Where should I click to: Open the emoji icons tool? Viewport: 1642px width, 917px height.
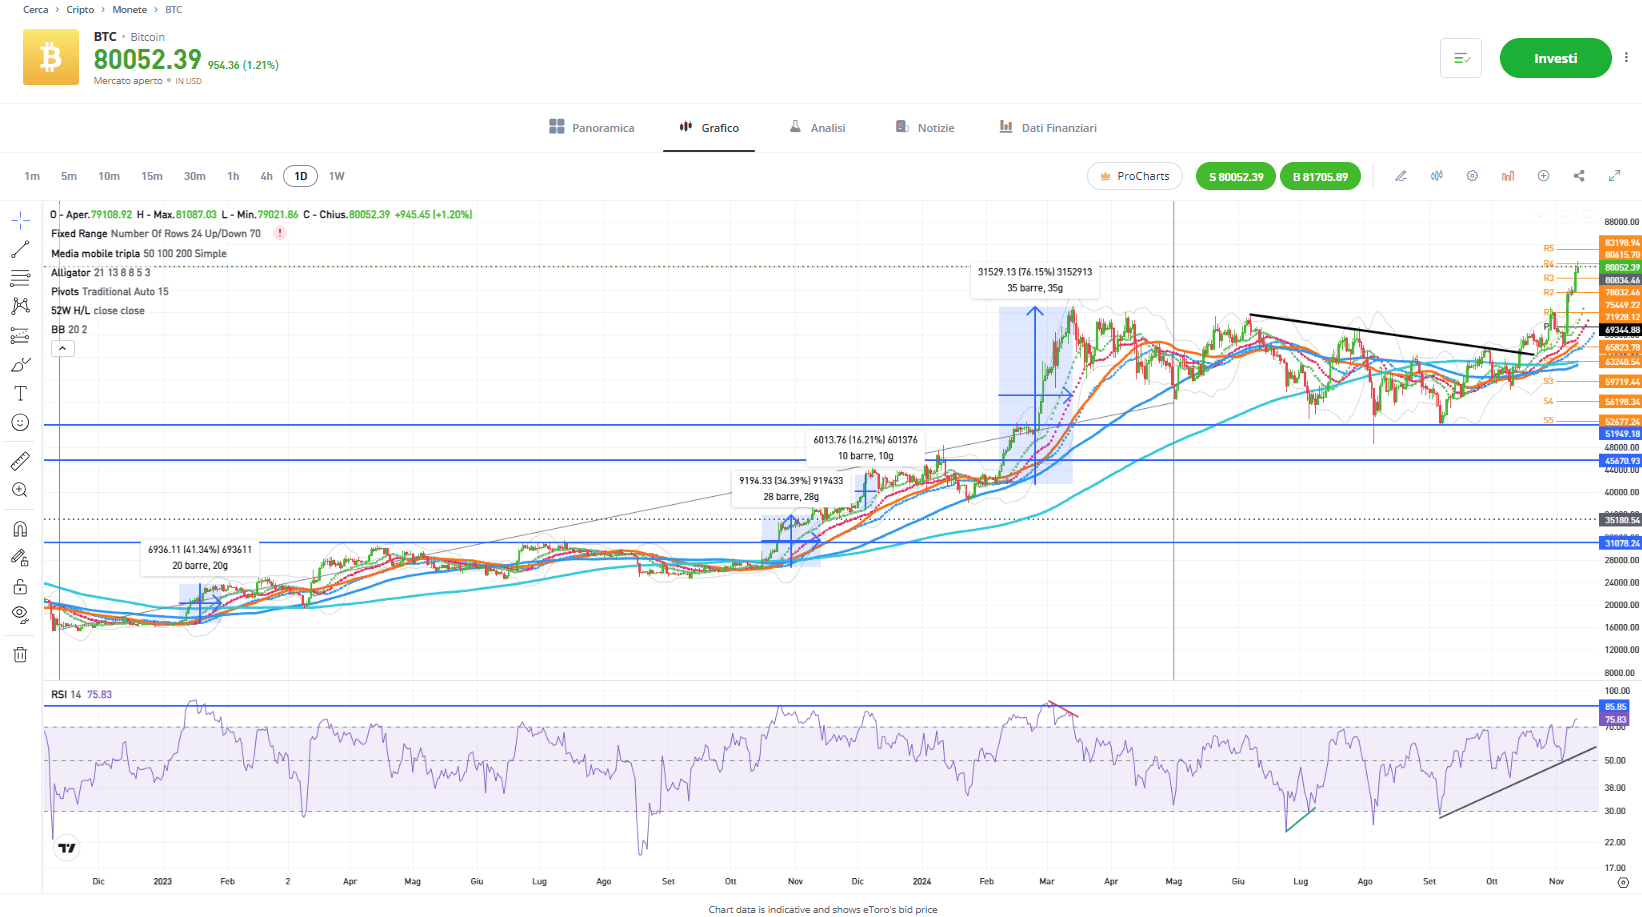click(20, 423)
